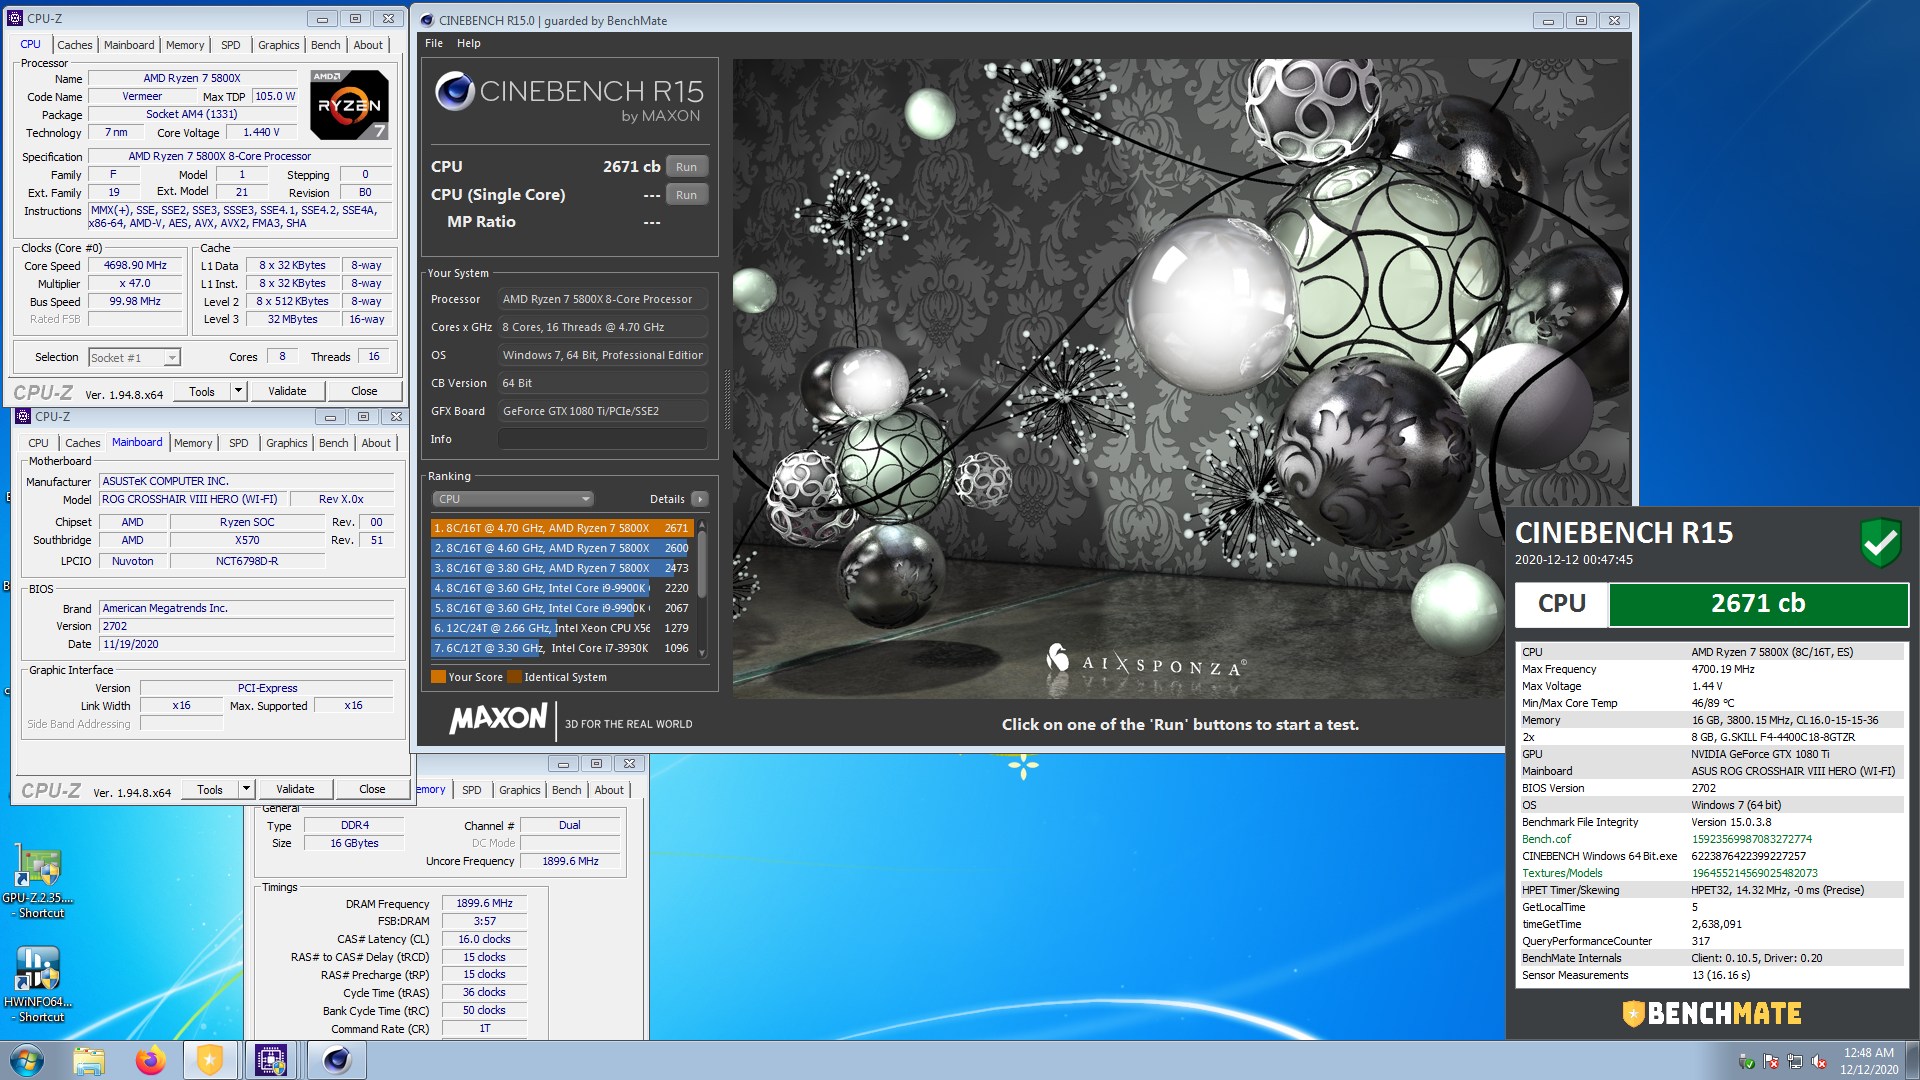Click the BenchMate logo at panel bottom
The height and width of the screenshot is (1080, 1920).
pos(1711,1014)
